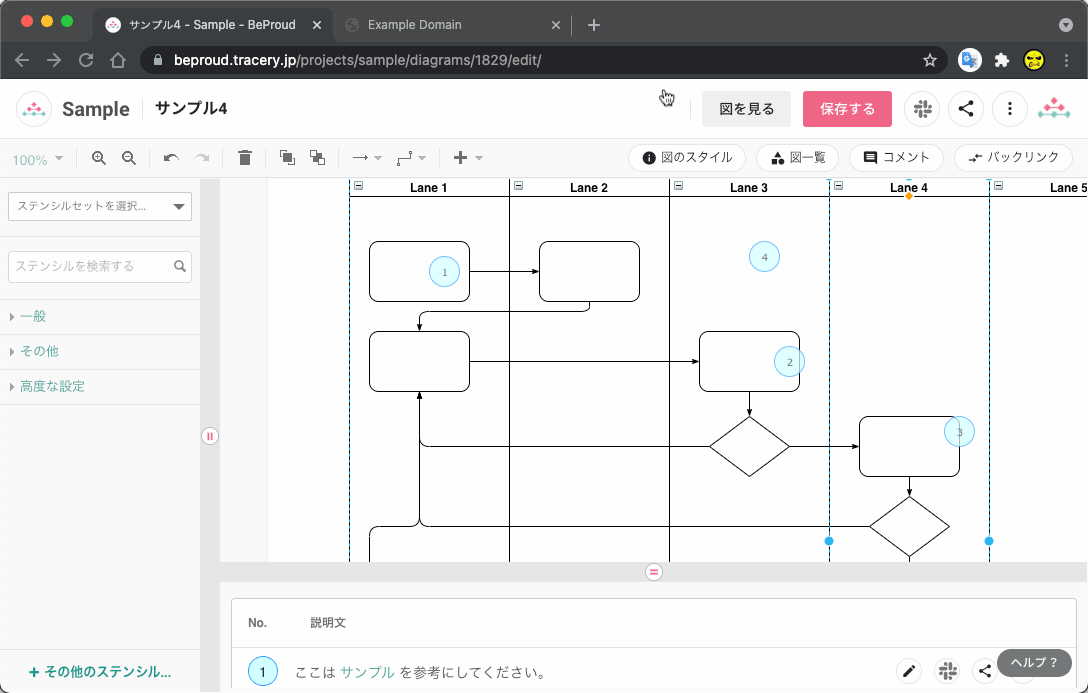
Task: Undo the last diagram edit
Action: coord(171,158)
